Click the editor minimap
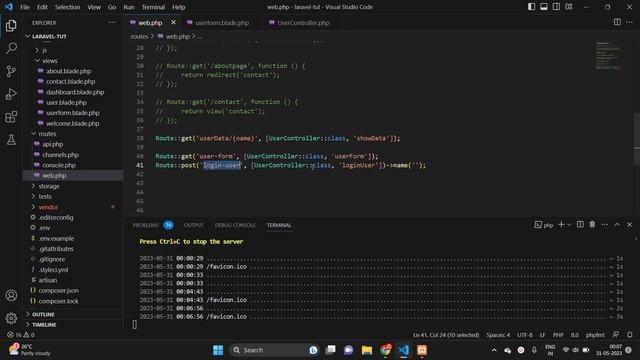The image size is (640, 360). (609, 55)
